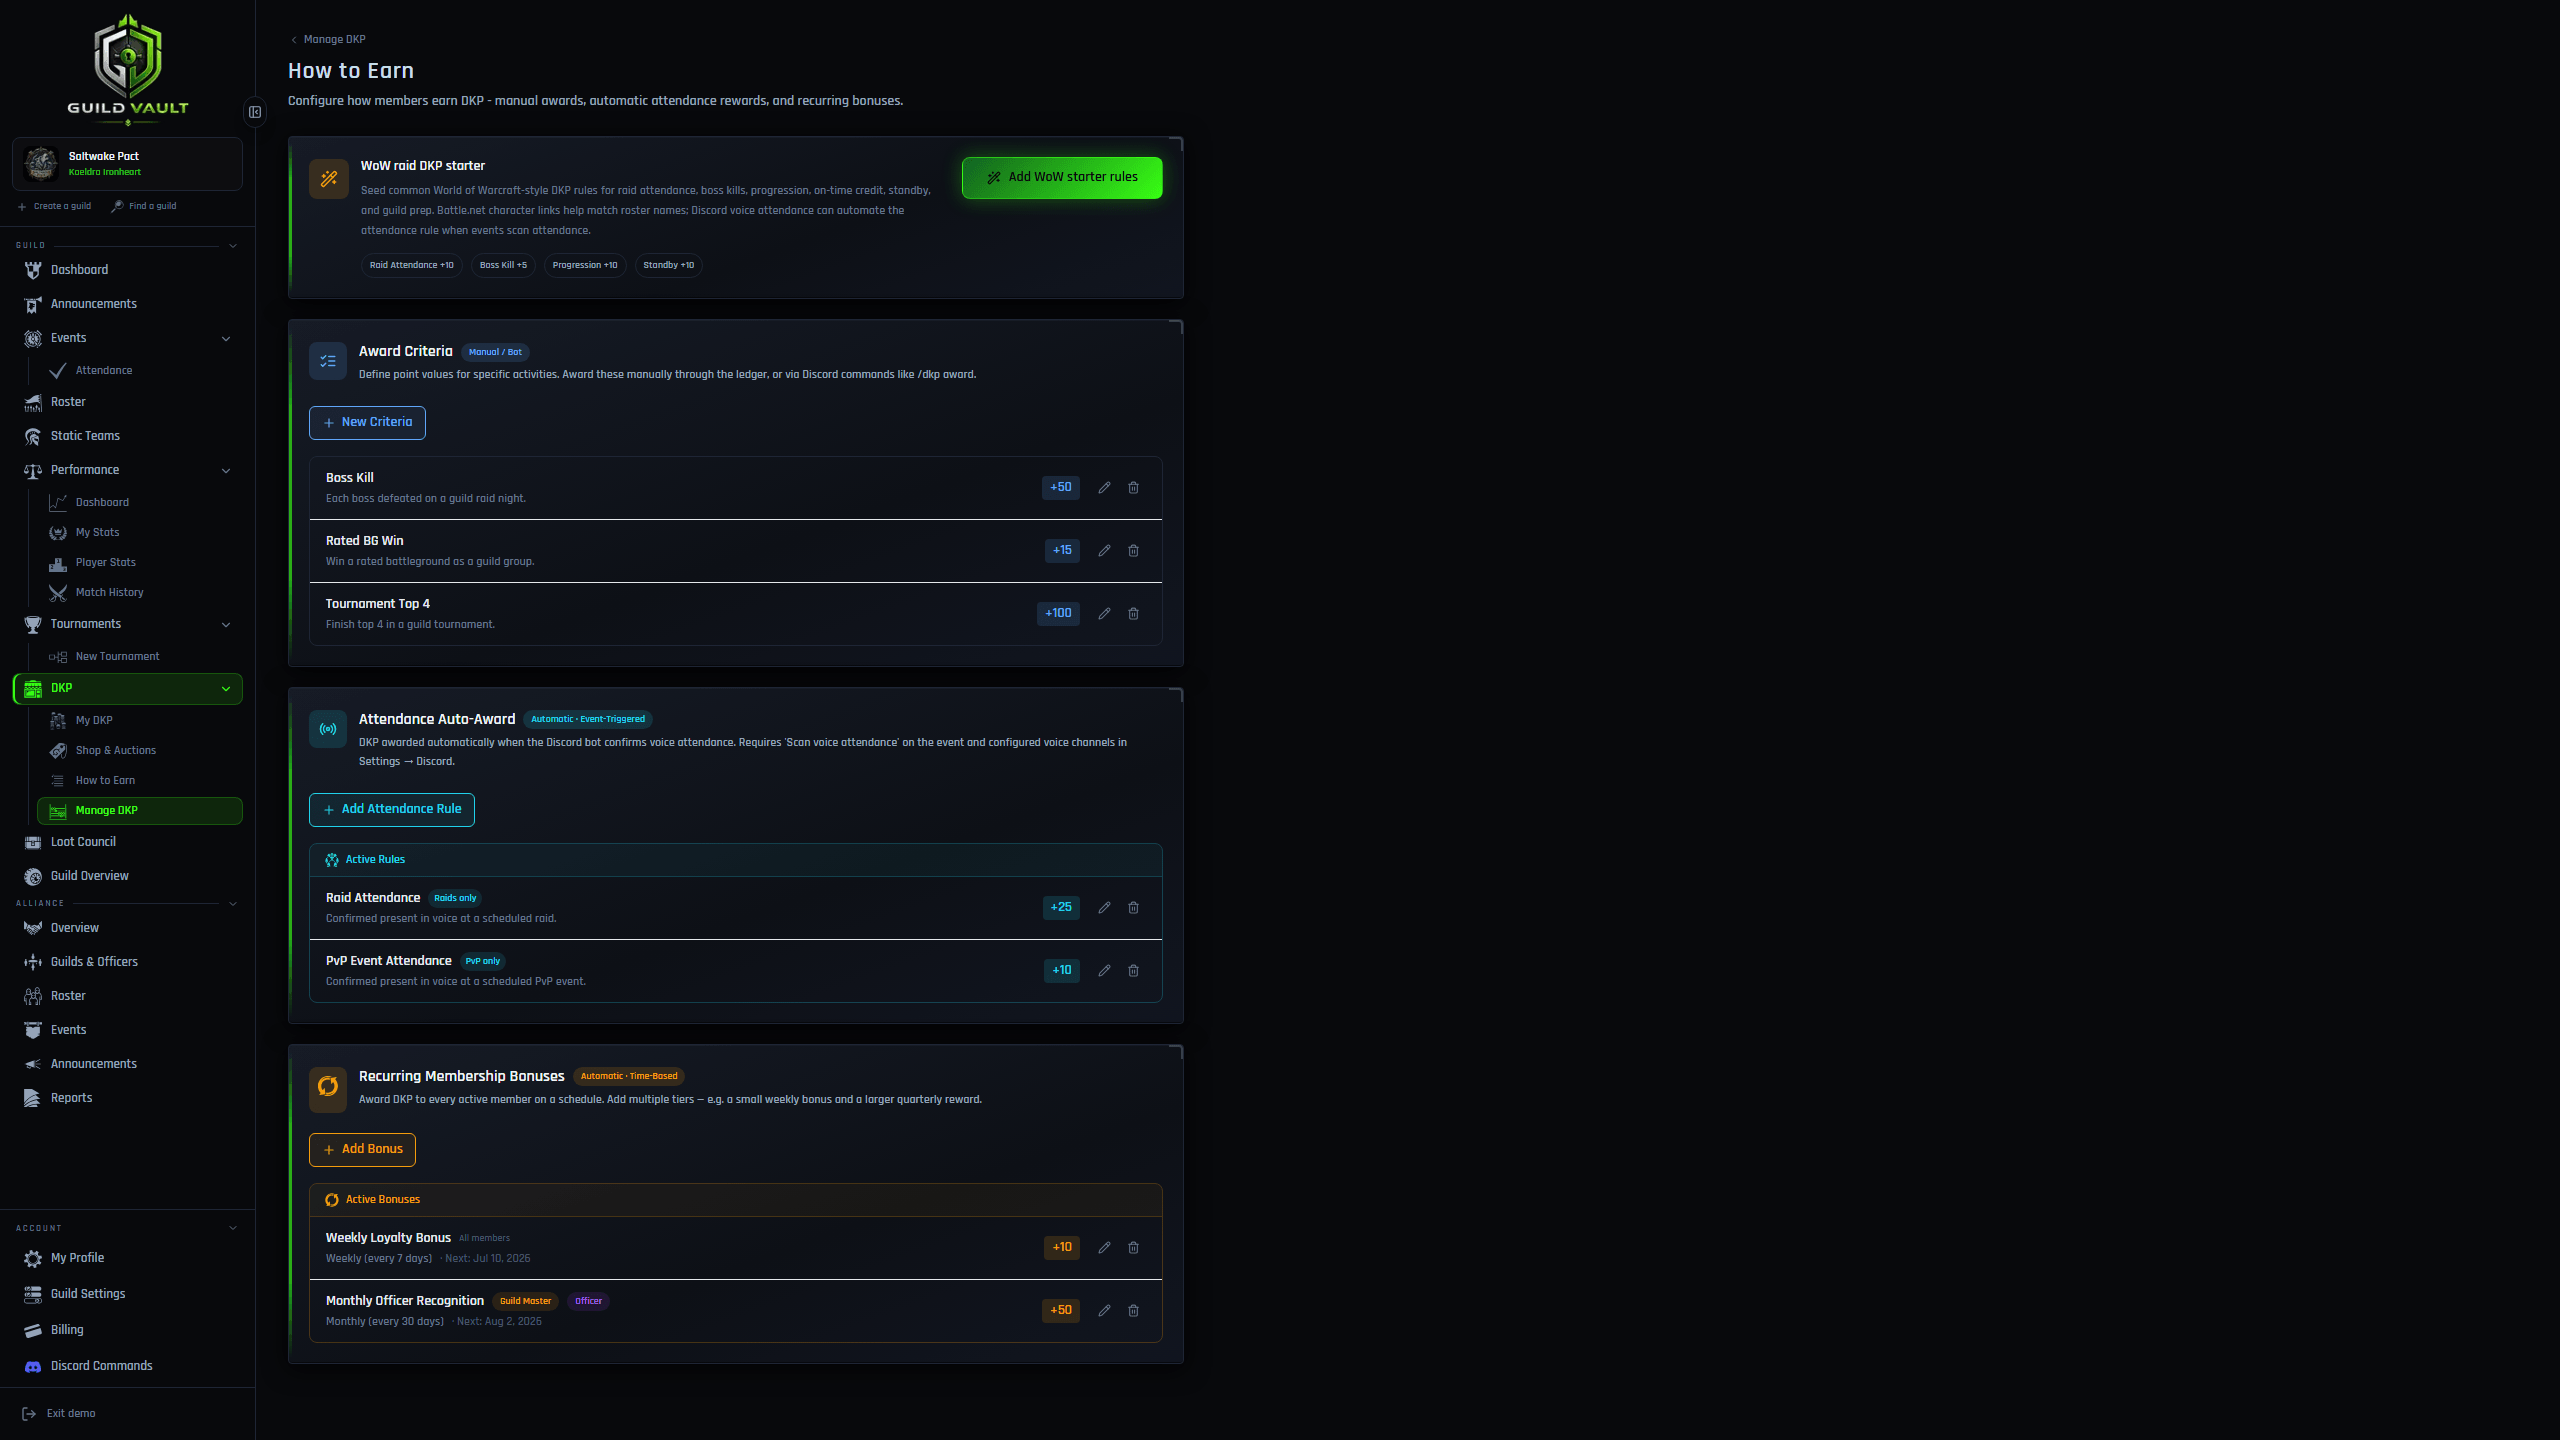2560x1440 pixels.
Task: Go back via Manage DKP breadcrumb arrow
Action: (x=293, y=40)
